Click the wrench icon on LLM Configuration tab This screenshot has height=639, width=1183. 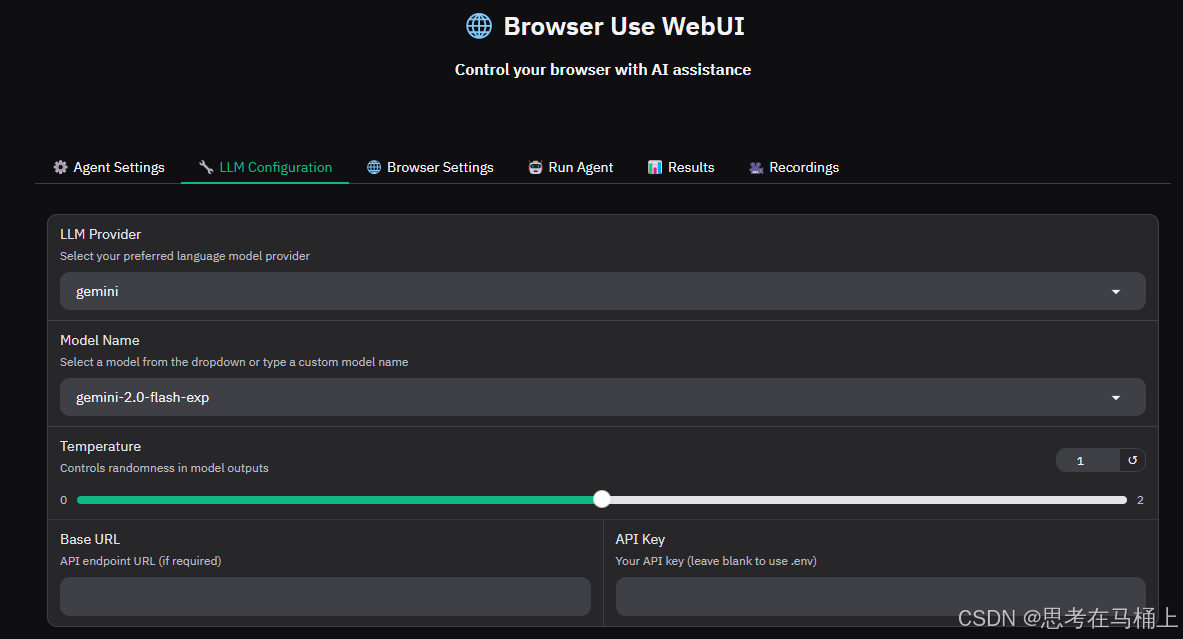click(205, 167)
